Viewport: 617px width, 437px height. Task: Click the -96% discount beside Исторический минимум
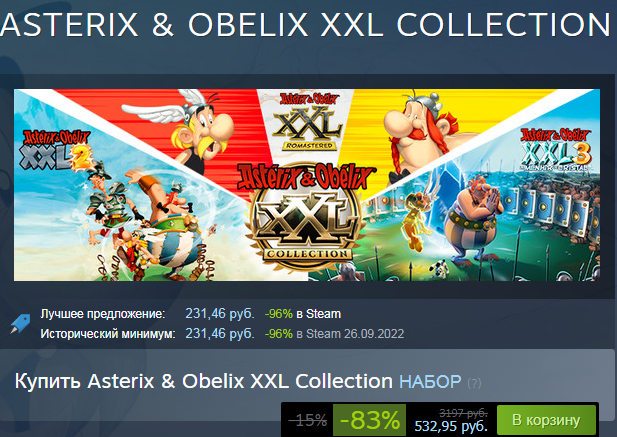(279, 334)
